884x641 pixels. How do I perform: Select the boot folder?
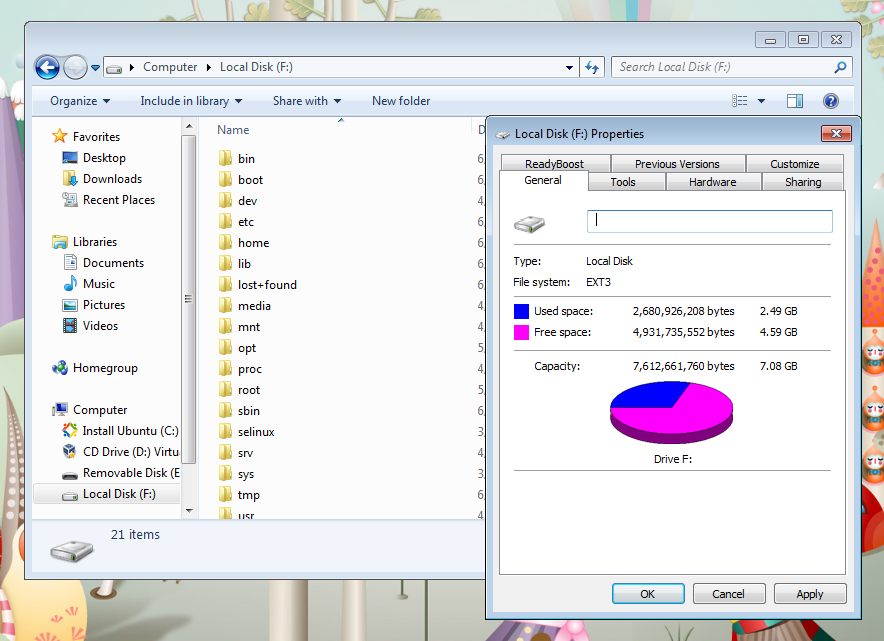(250, 180)
